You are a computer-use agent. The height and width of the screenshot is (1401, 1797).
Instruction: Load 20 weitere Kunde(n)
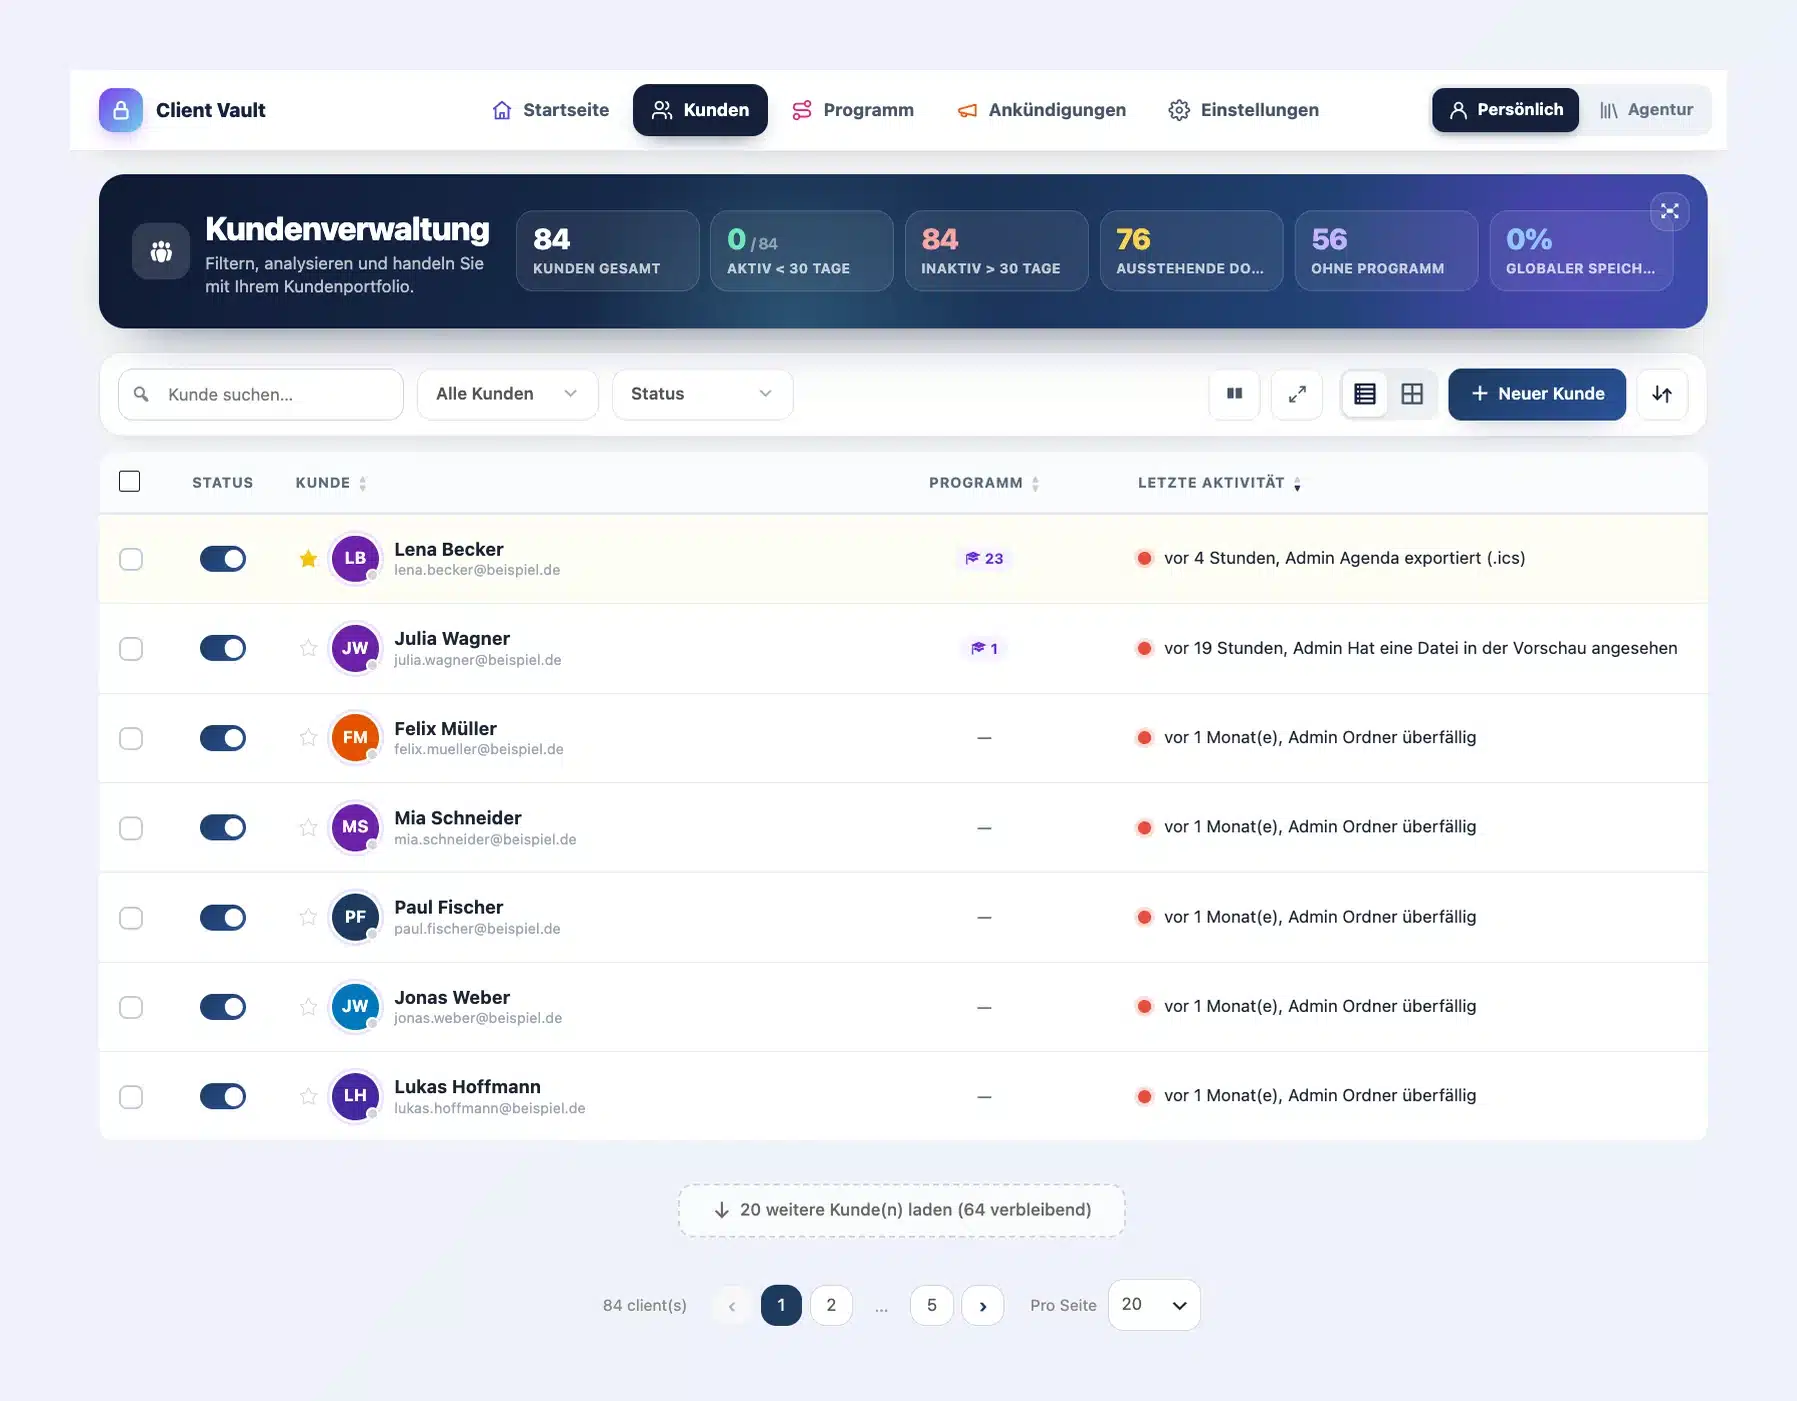coord(902,1210)
